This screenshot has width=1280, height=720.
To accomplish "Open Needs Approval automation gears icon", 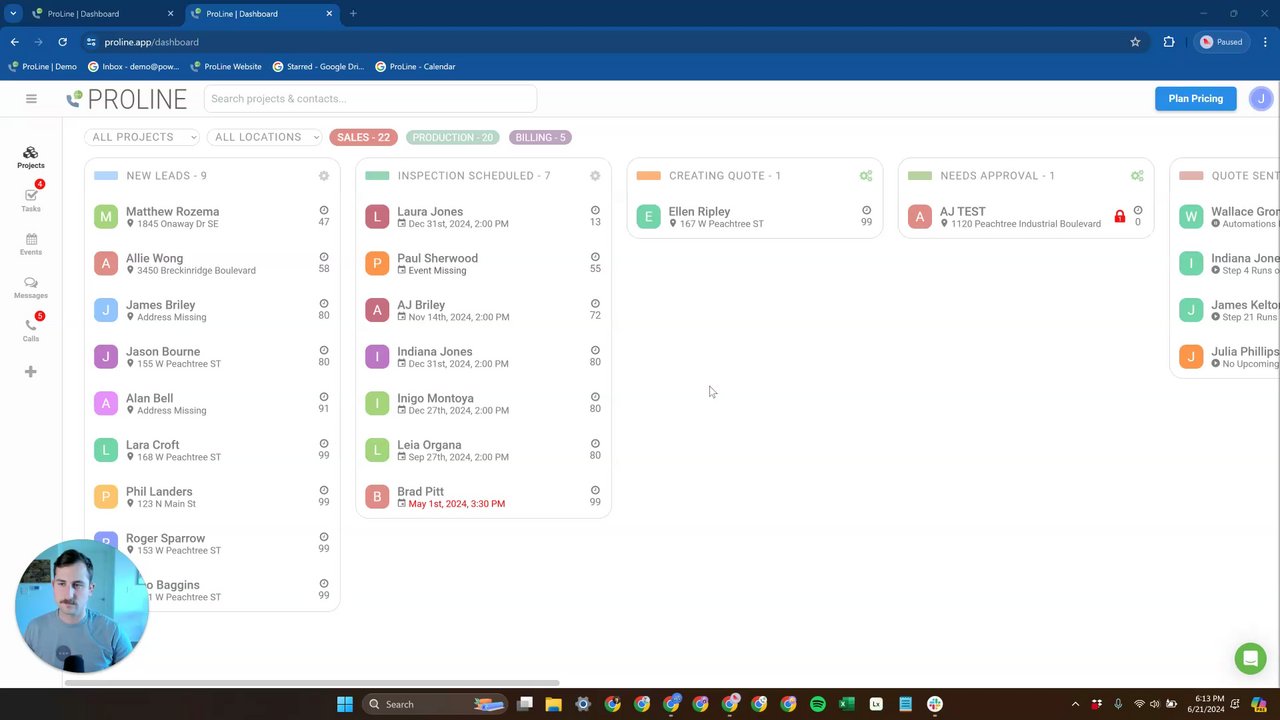I will (x=1137, y=176).
